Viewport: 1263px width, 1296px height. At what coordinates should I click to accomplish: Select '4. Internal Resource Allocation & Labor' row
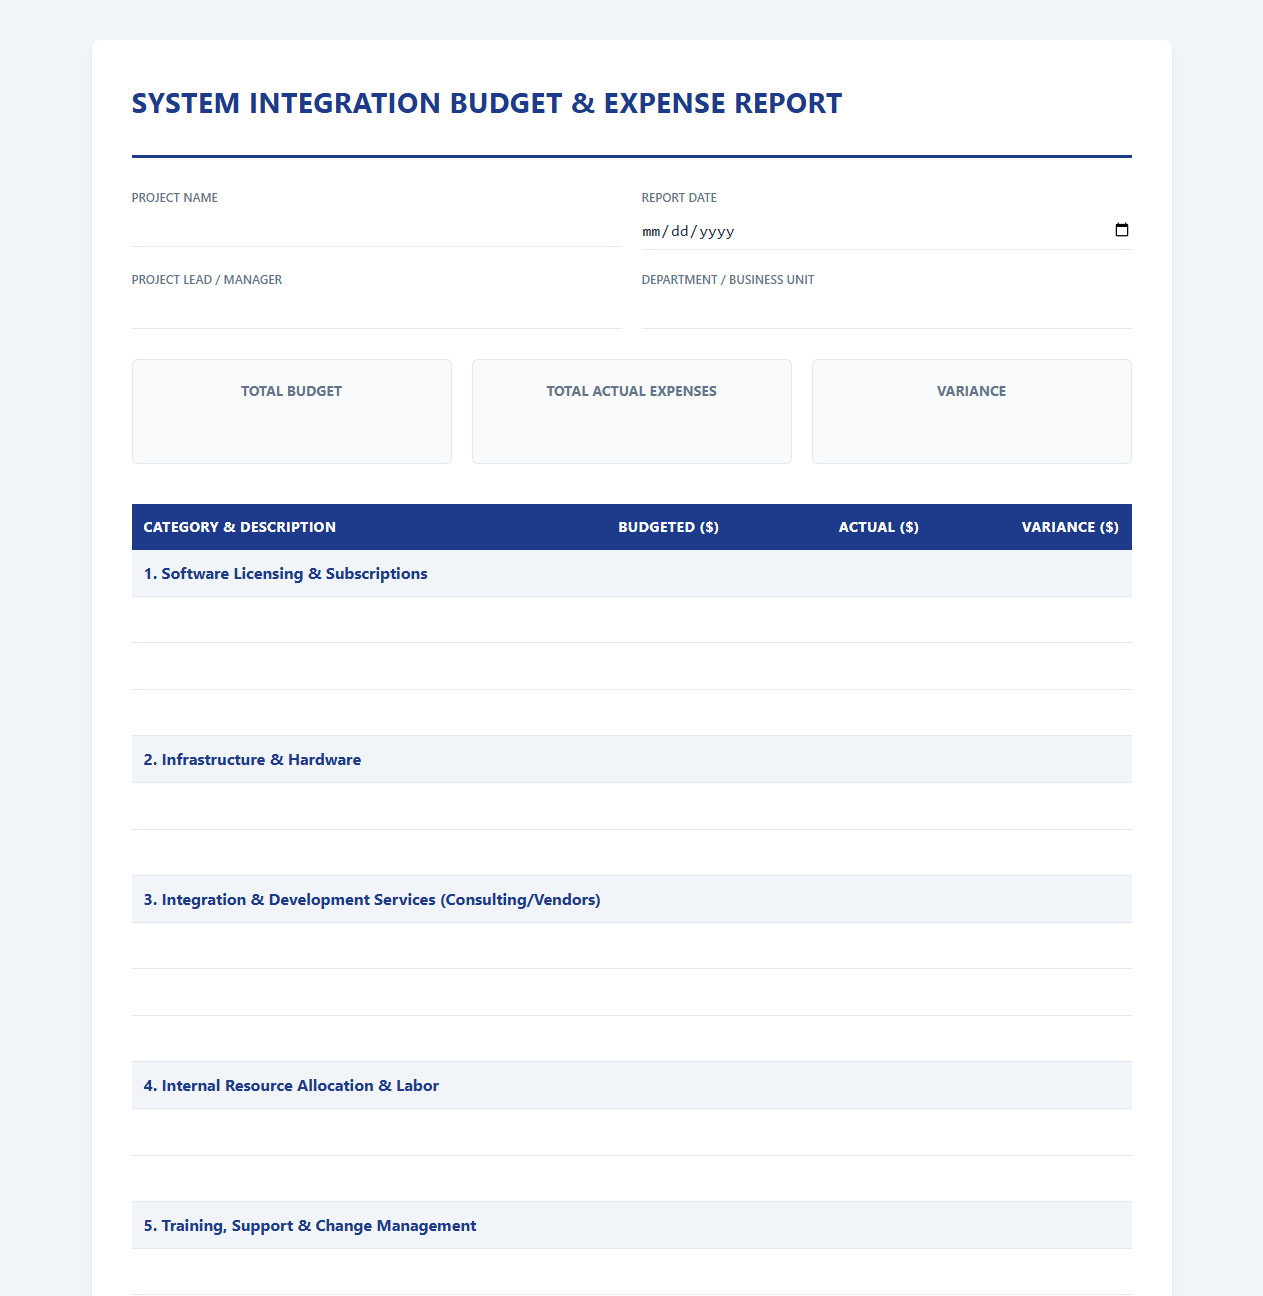[x=632, y=1086]
